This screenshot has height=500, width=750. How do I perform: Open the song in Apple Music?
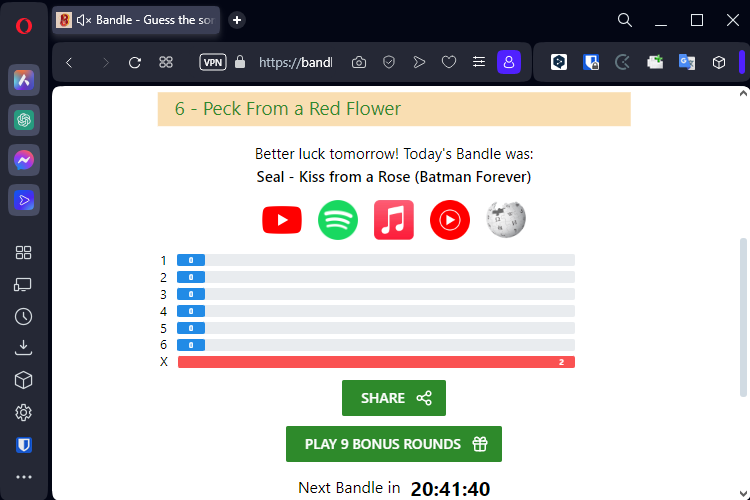pos(394,220)
